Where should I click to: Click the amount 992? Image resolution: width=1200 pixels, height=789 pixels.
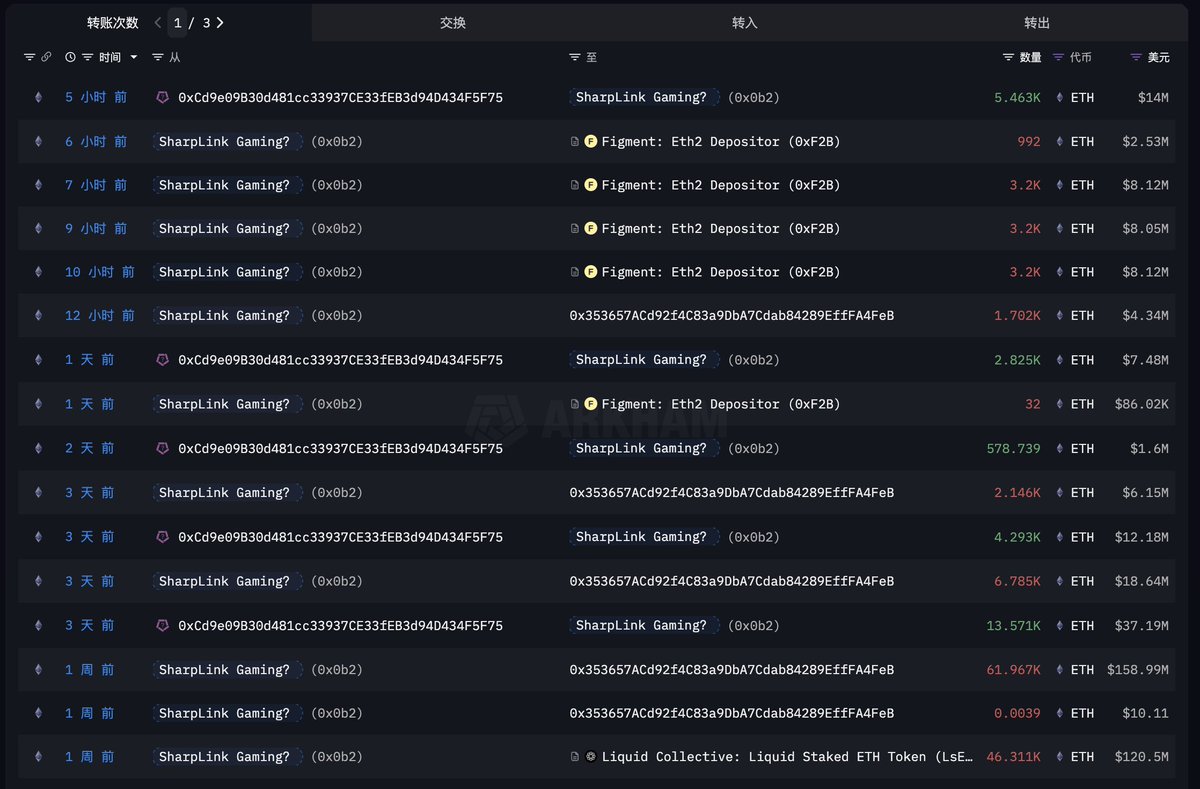click(1029, 142)
